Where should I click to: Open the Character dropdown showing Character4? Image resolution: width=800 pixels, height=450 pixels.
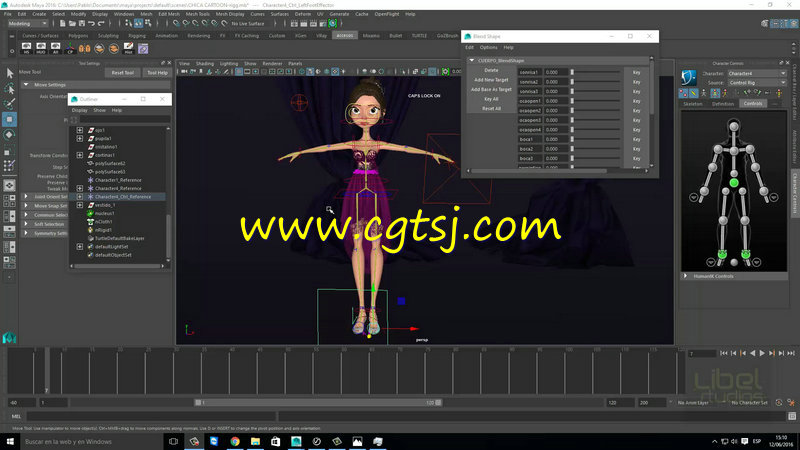pos(757,73)
